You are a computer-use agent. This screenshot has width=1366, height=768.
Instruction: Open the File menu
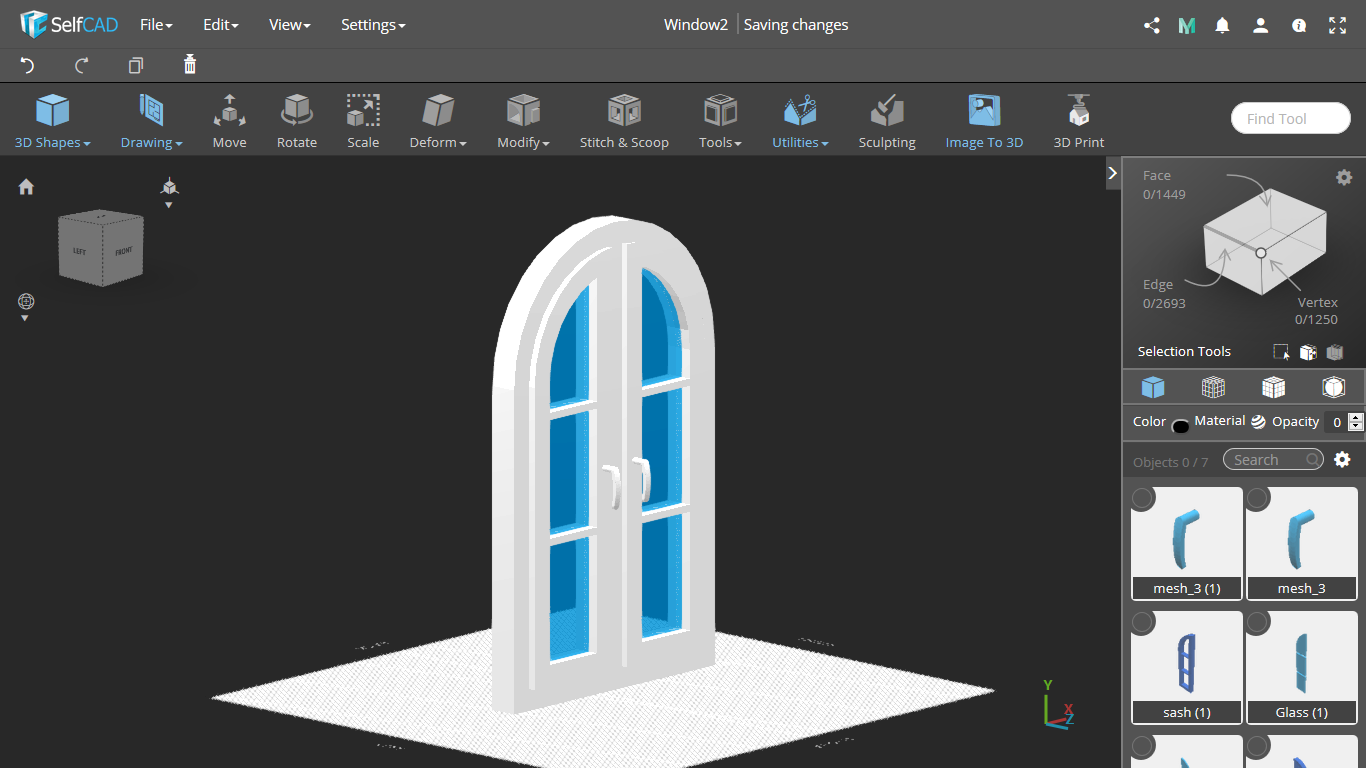[156, 25]
